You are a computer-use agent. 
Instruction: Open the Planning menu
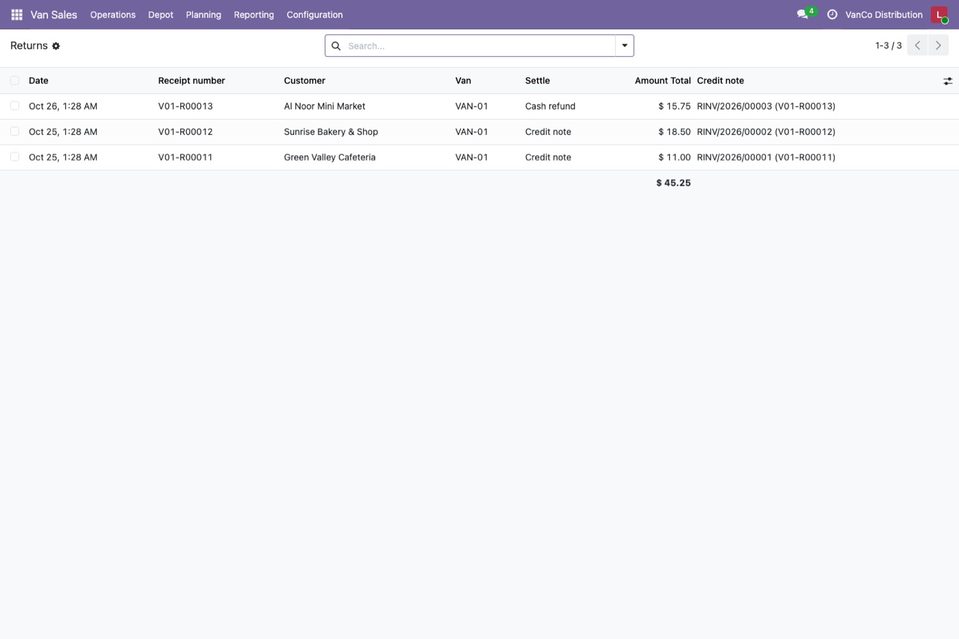click(203, 15)
